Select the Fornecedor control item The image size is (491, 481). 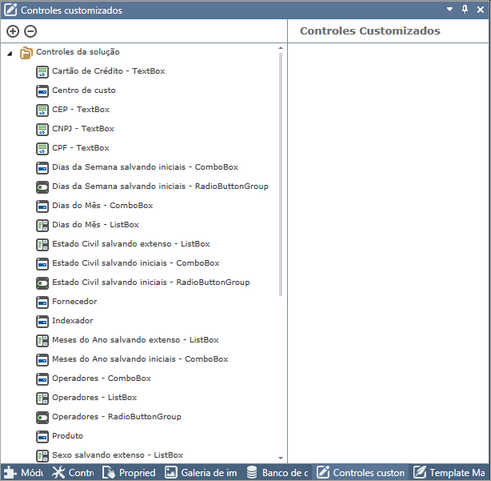[75, 301]
